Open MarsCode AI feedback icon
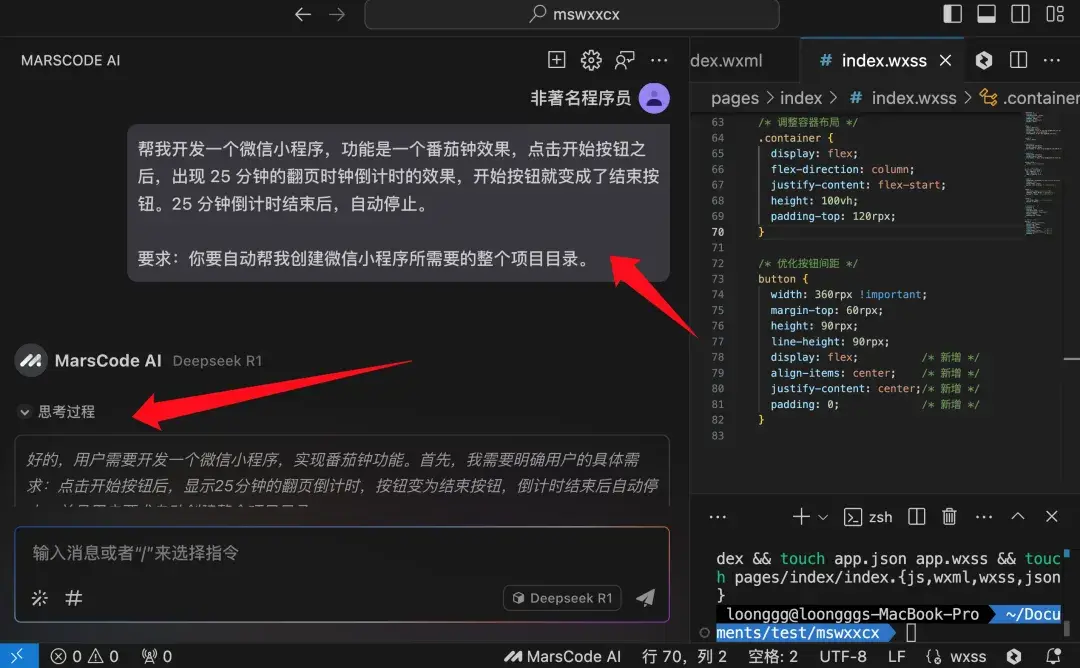 625,60
